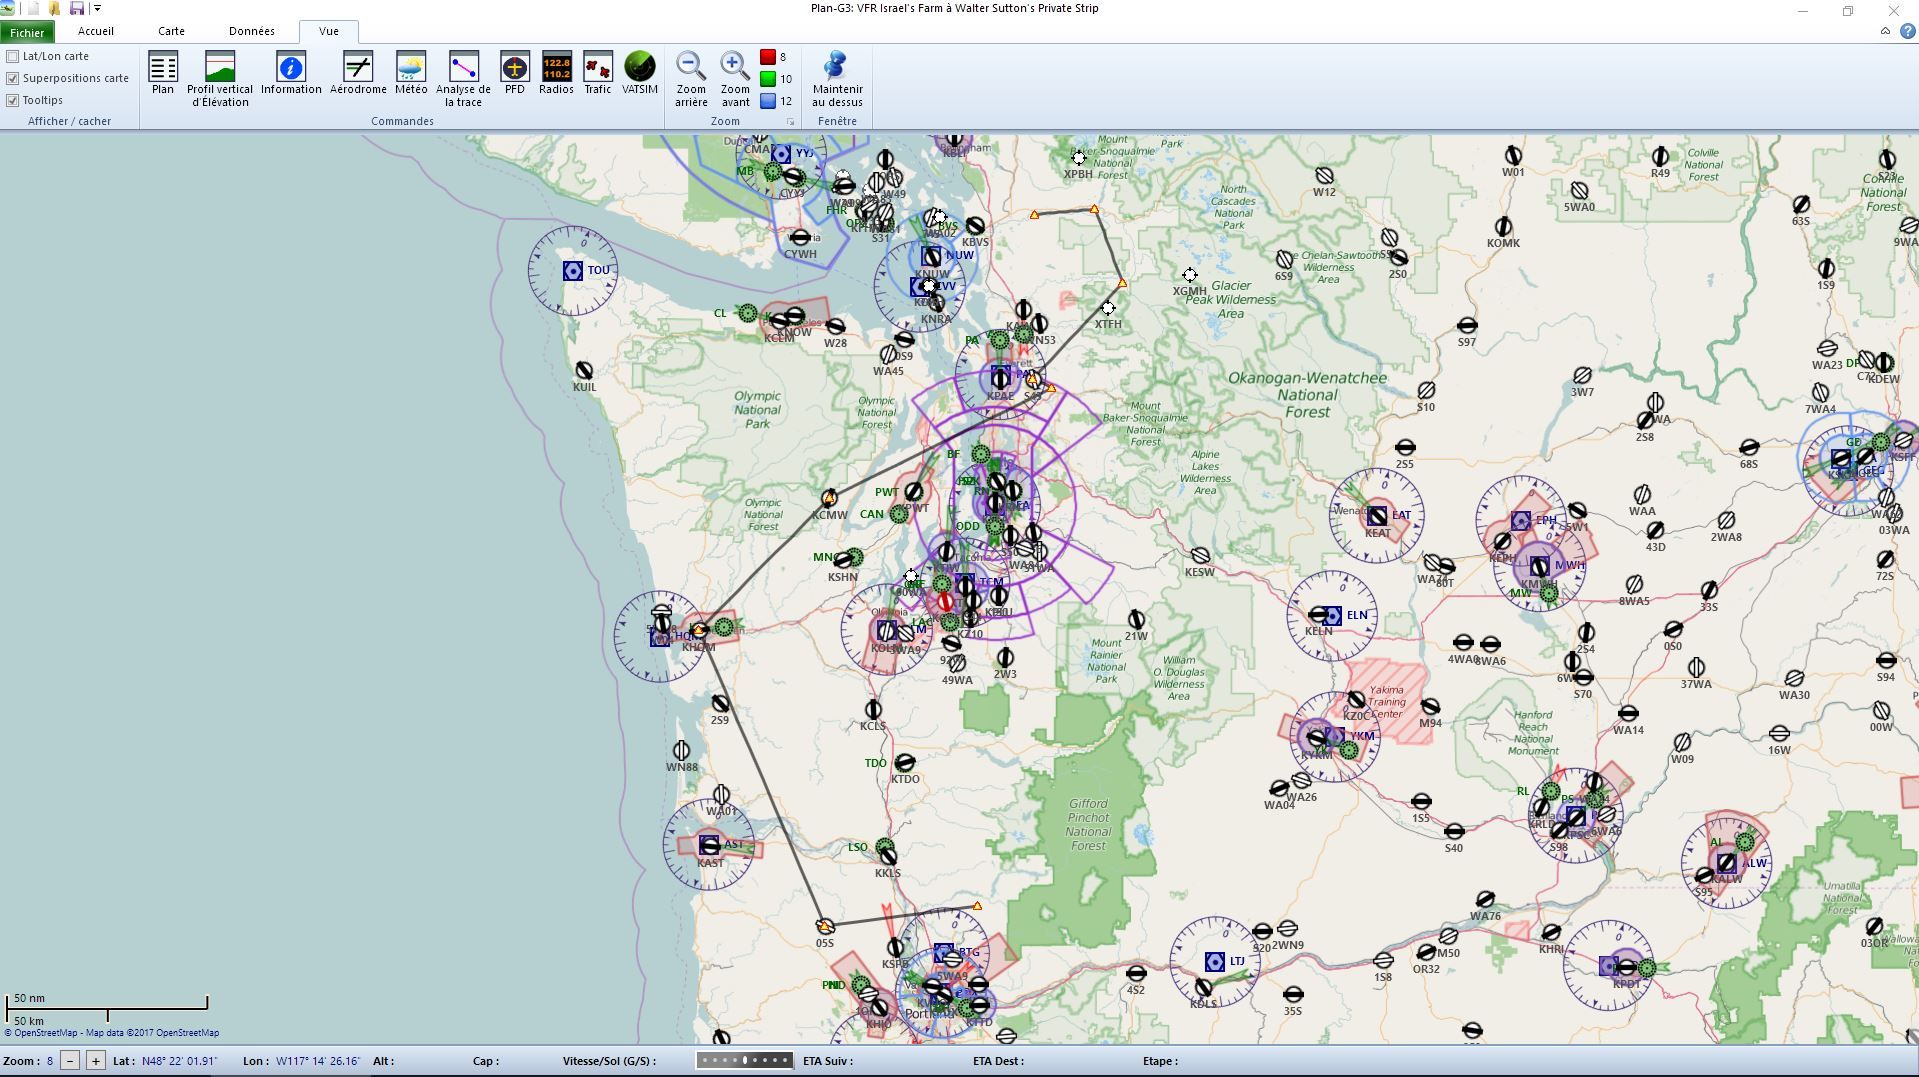The image size is (1919, 1077).
Task: Open Profil vertical d'Élévation view
Action: pos(220,79)
